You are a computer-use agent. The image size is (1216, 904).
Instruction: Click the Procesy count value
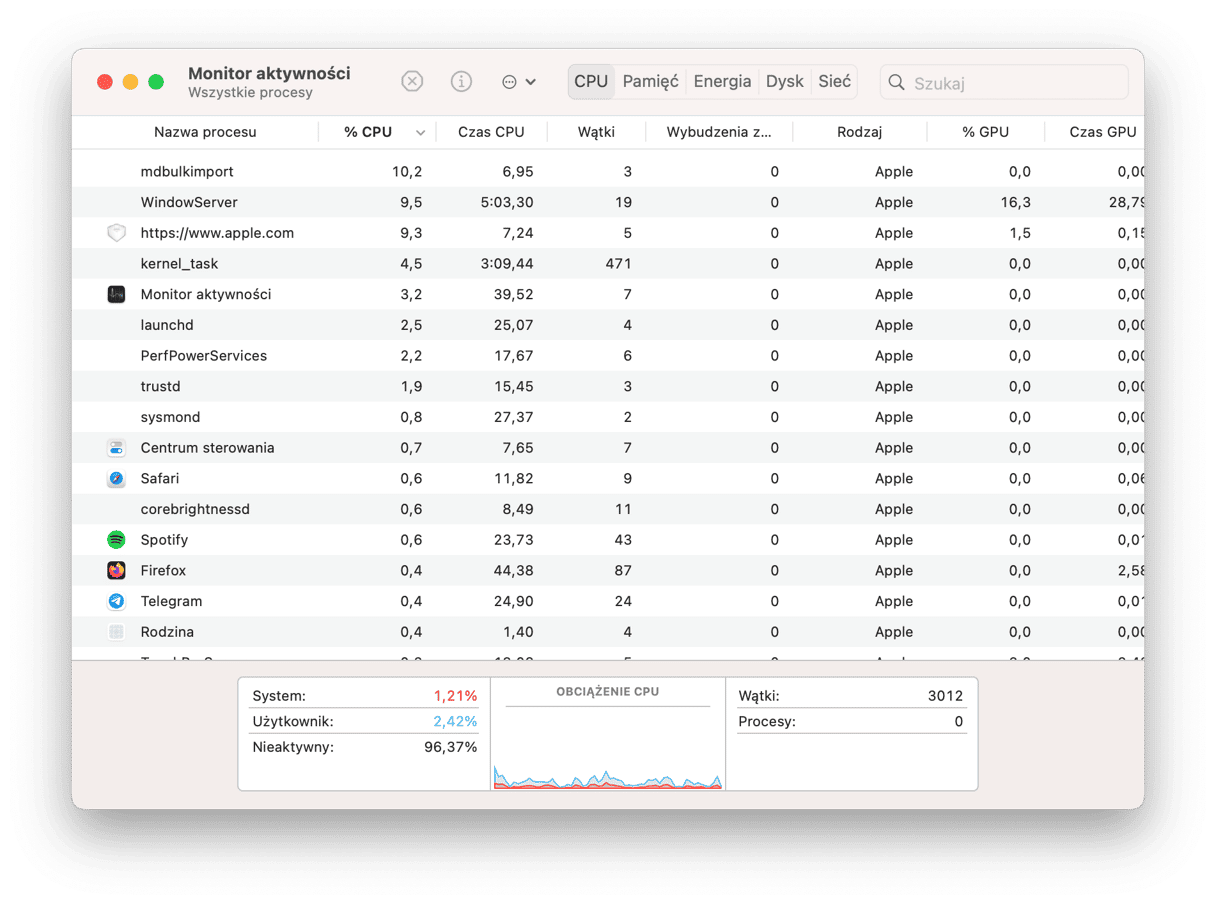click(959, 721)
